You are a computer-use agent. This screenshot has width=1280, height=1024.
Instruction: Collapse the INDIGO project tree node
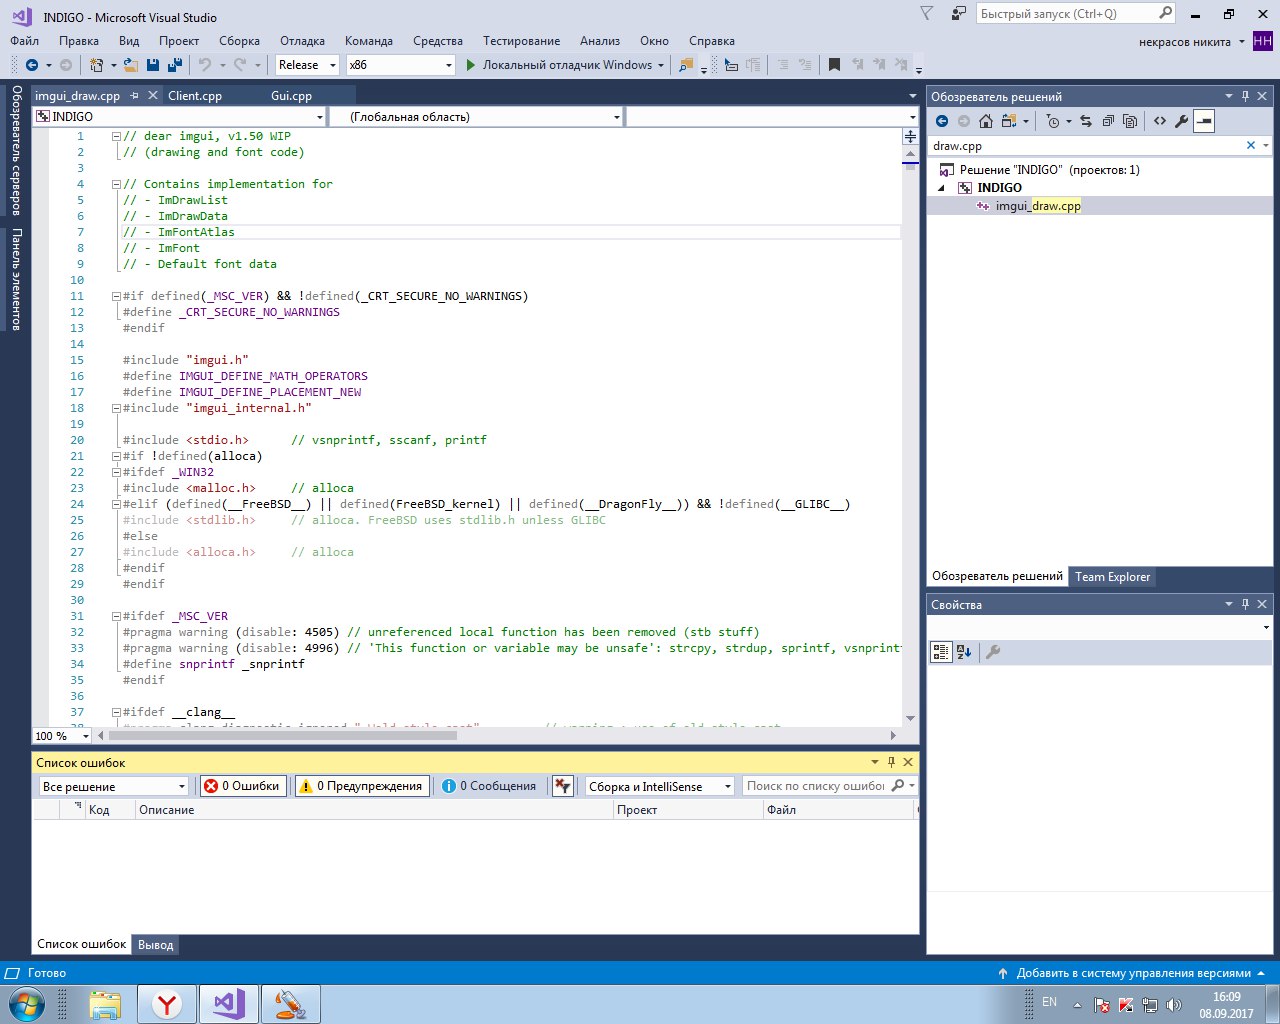click(941, 188)
